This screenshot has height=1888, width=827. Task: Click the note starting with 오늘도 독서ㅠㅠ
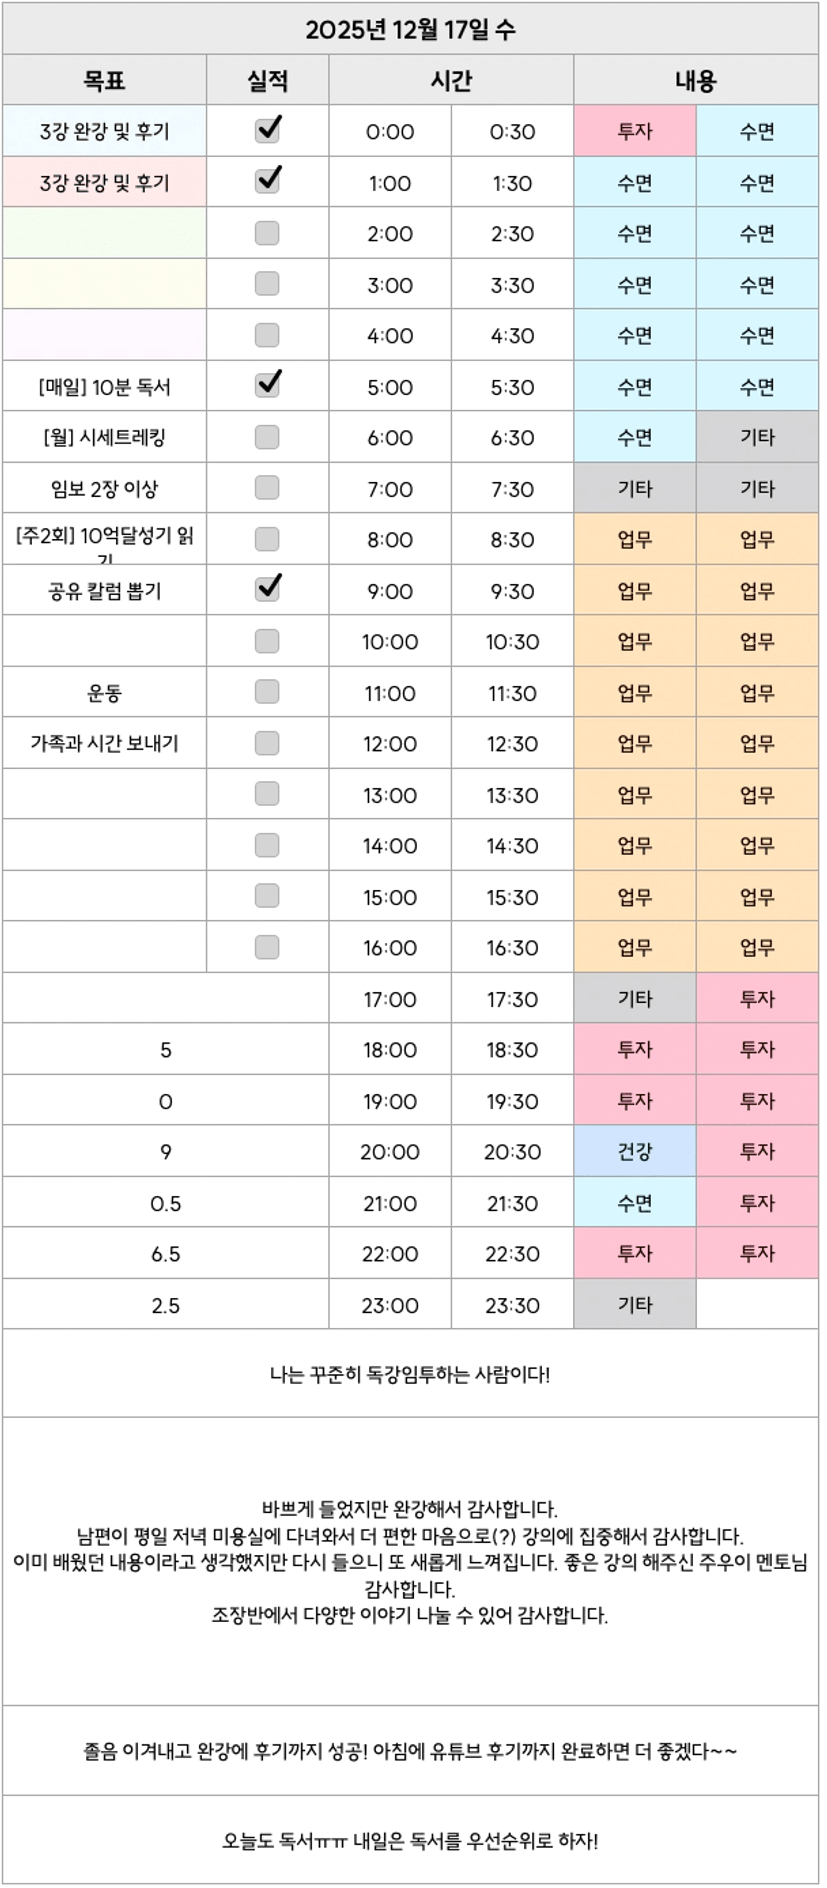(410, 1841)
